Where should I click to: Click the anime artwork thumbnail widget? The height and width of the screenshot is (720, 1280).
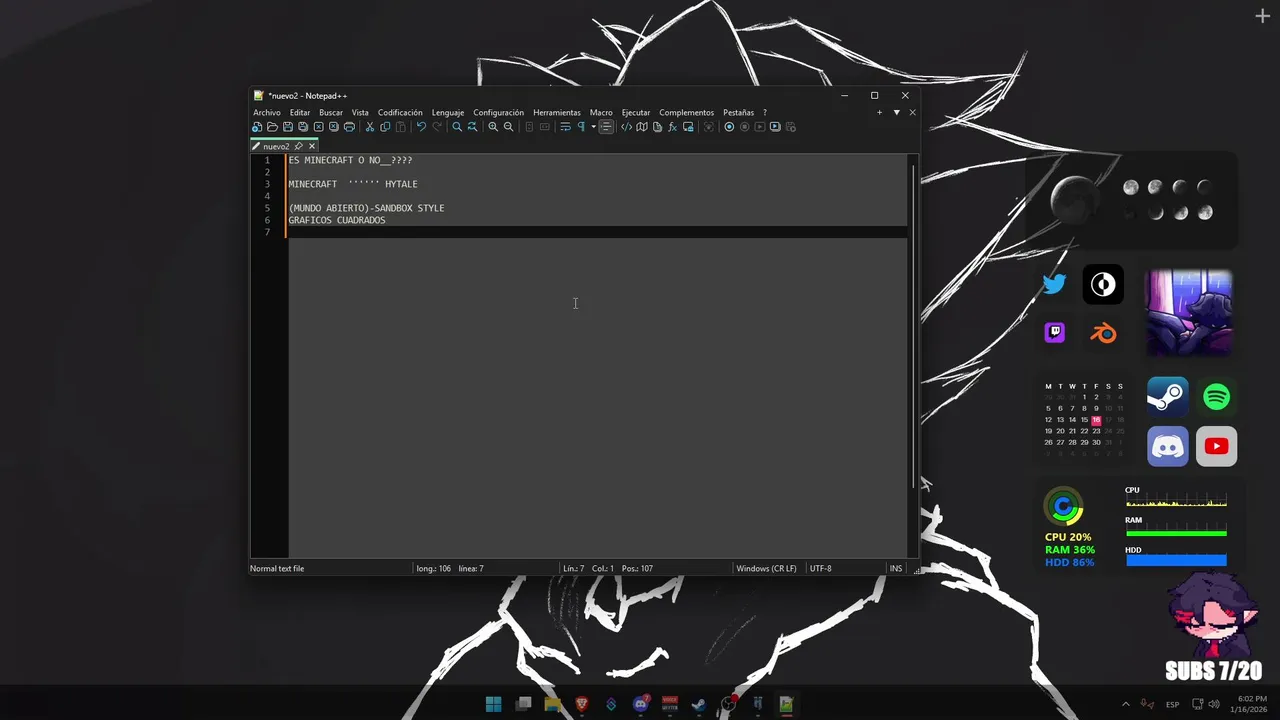[x=1188, y=312]
